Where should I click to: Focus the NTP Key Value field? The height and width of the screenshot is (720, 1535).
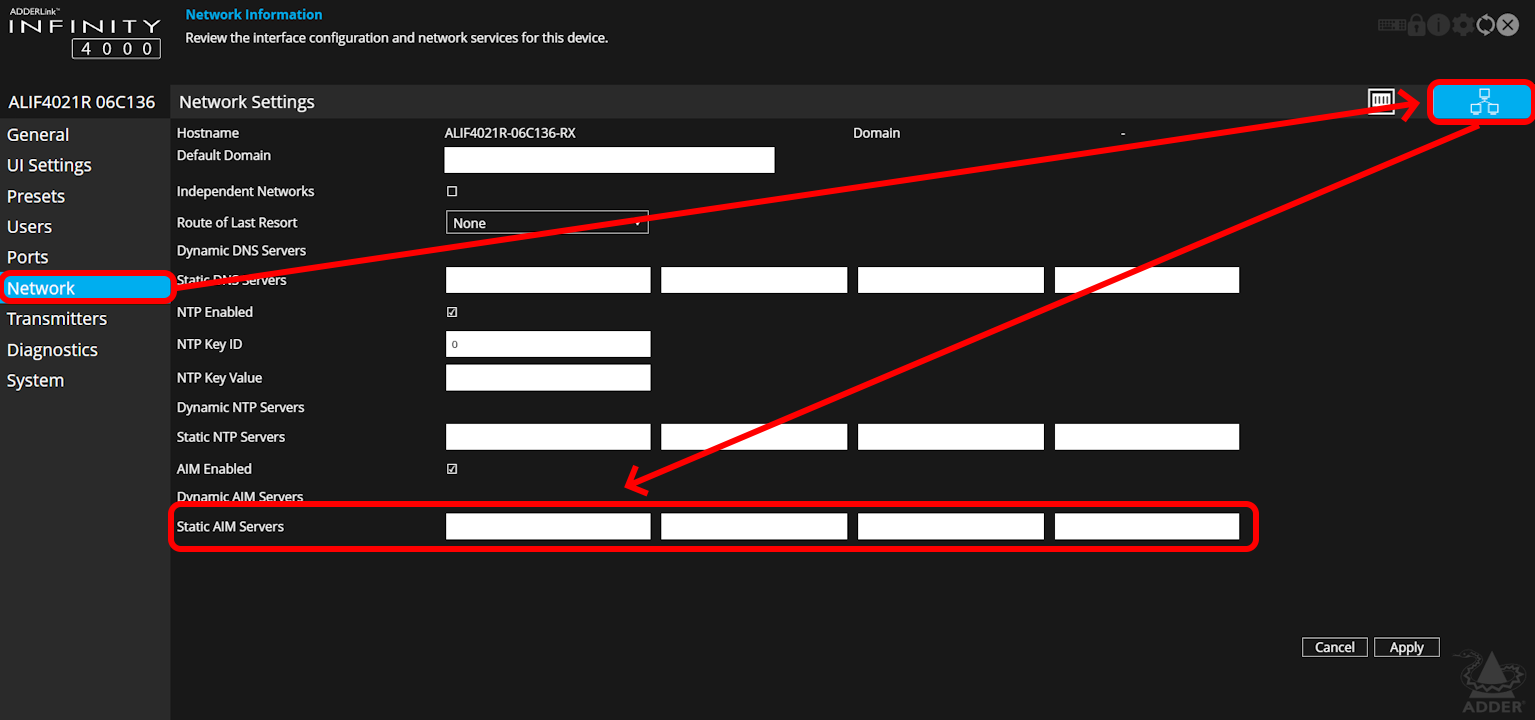[x=548, y=377]
